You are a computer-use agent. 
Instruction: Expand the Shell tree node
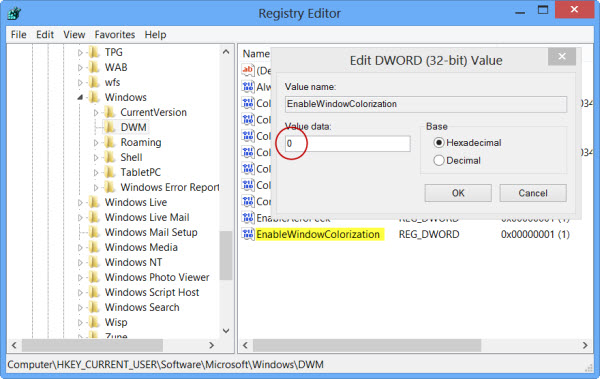tap(96, 157)
